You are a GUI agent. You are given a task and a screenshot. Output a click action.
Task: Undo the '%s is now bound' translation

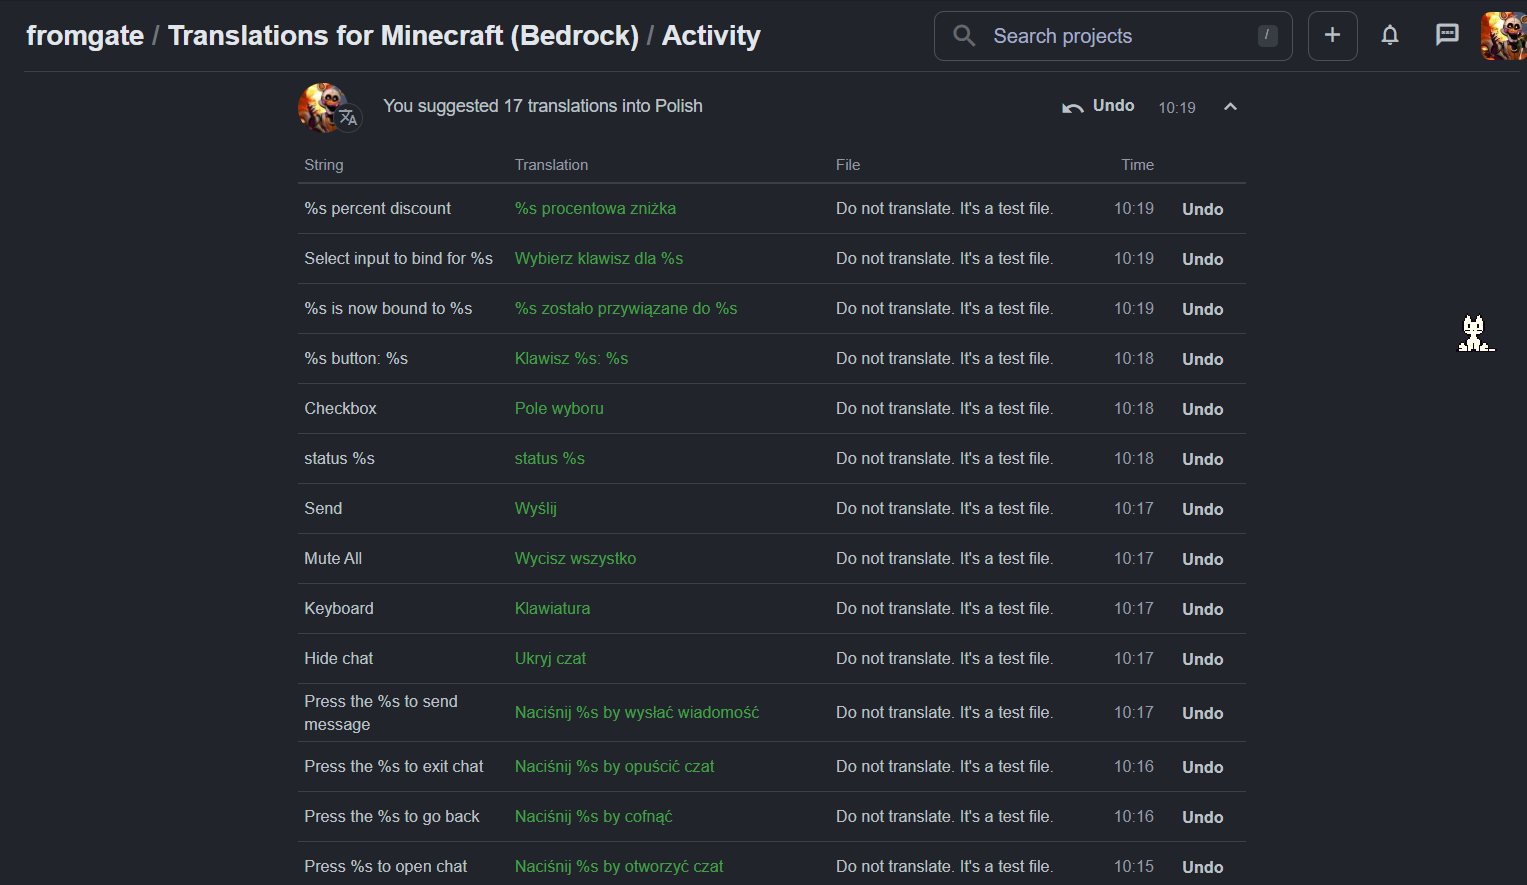[x=1202, y=309]
